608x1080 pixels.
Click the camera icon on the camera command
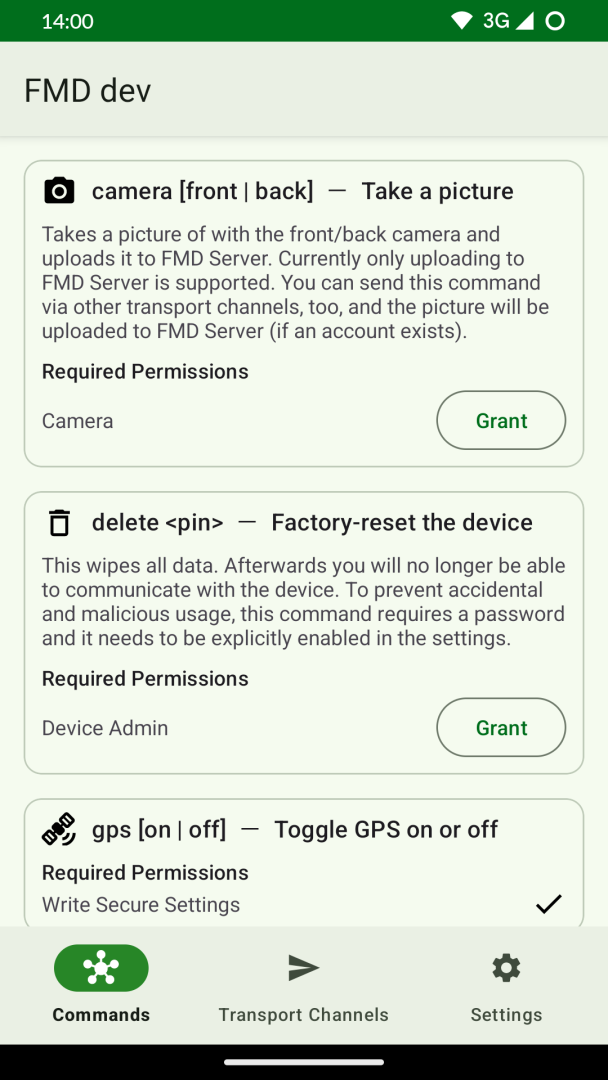coord(60,191)
